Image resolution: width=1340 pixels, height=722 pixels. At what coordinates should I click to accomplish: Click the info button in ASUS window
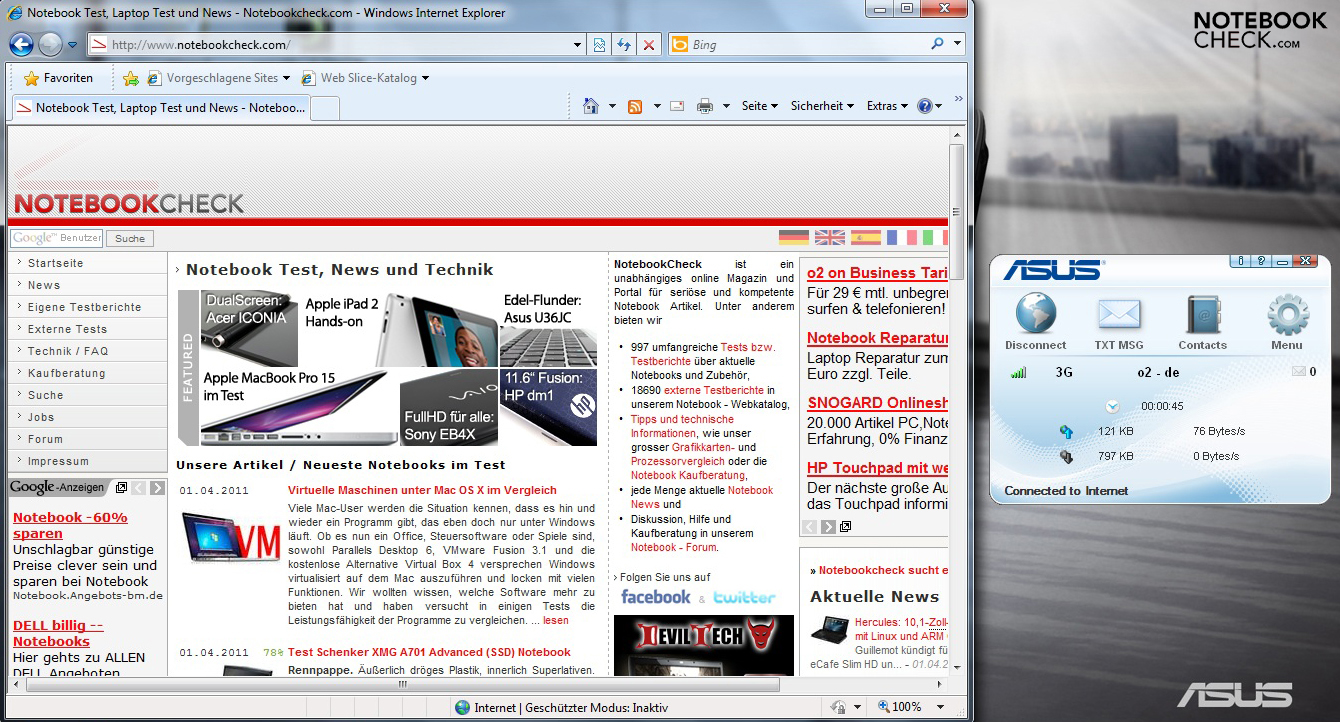(x=1240, y=261)
